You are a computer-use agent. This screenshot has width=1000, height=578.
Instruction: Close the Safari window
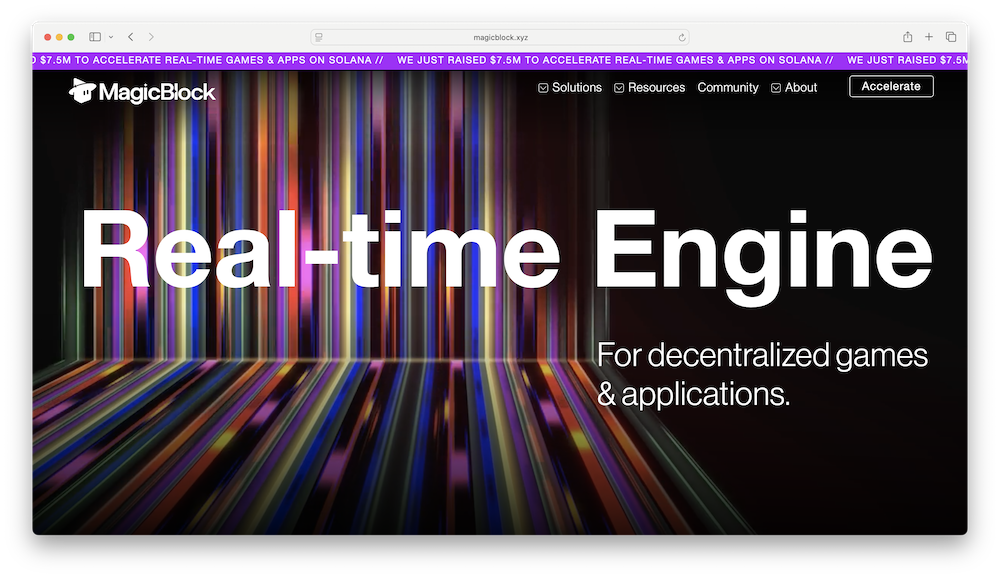point(47,37)
